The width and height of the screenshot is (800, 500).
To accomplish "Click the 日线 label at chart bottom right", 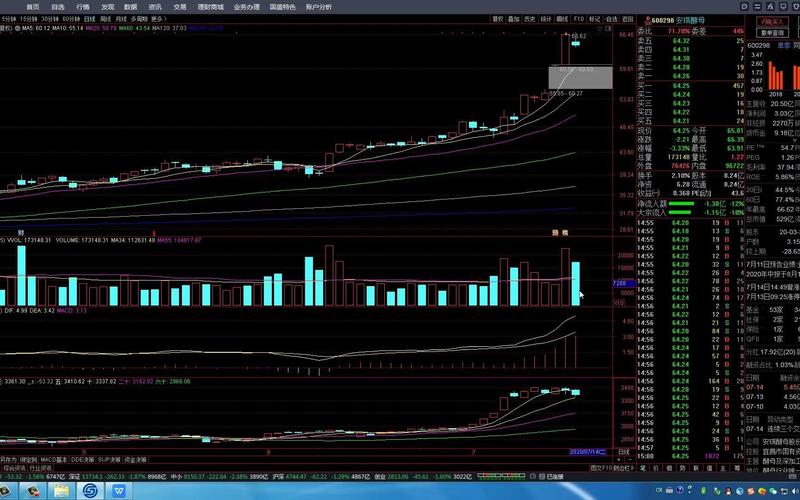I will (624, 452).
